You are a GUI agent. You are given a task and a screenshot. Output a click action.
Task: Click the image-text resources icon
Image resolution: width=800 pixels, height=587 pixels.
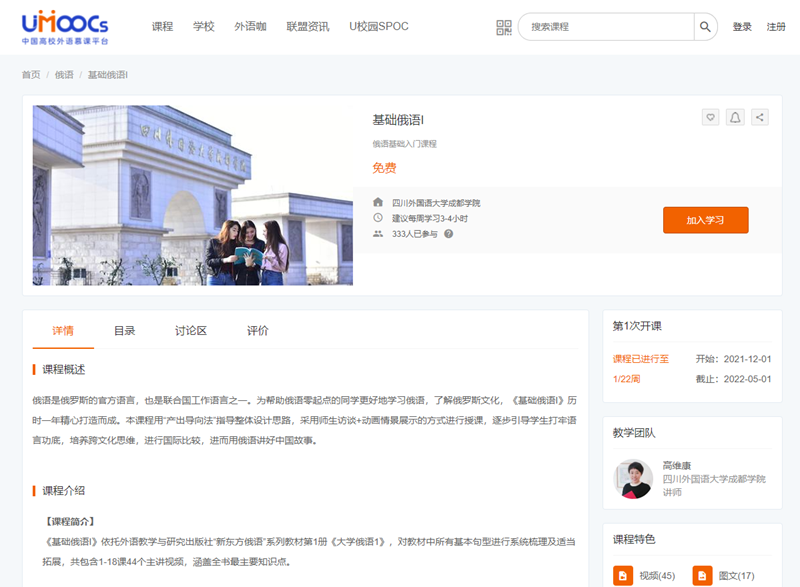coord(702,576)
